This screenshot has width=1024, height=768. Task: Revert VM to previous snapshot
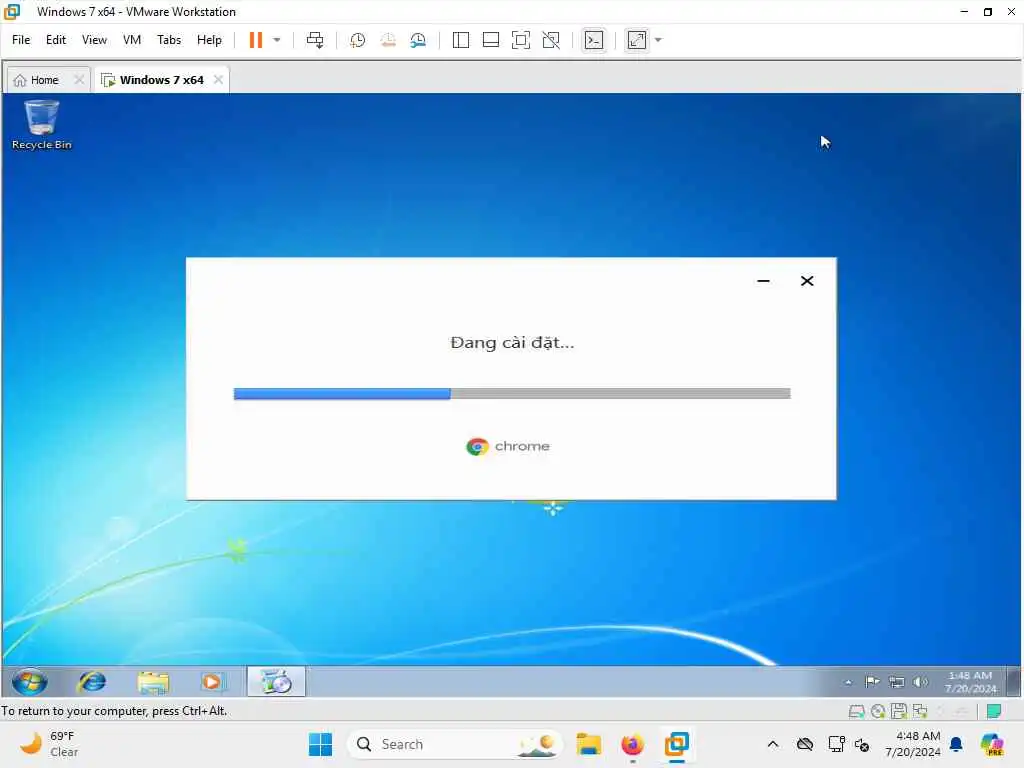tap(388, 40)
